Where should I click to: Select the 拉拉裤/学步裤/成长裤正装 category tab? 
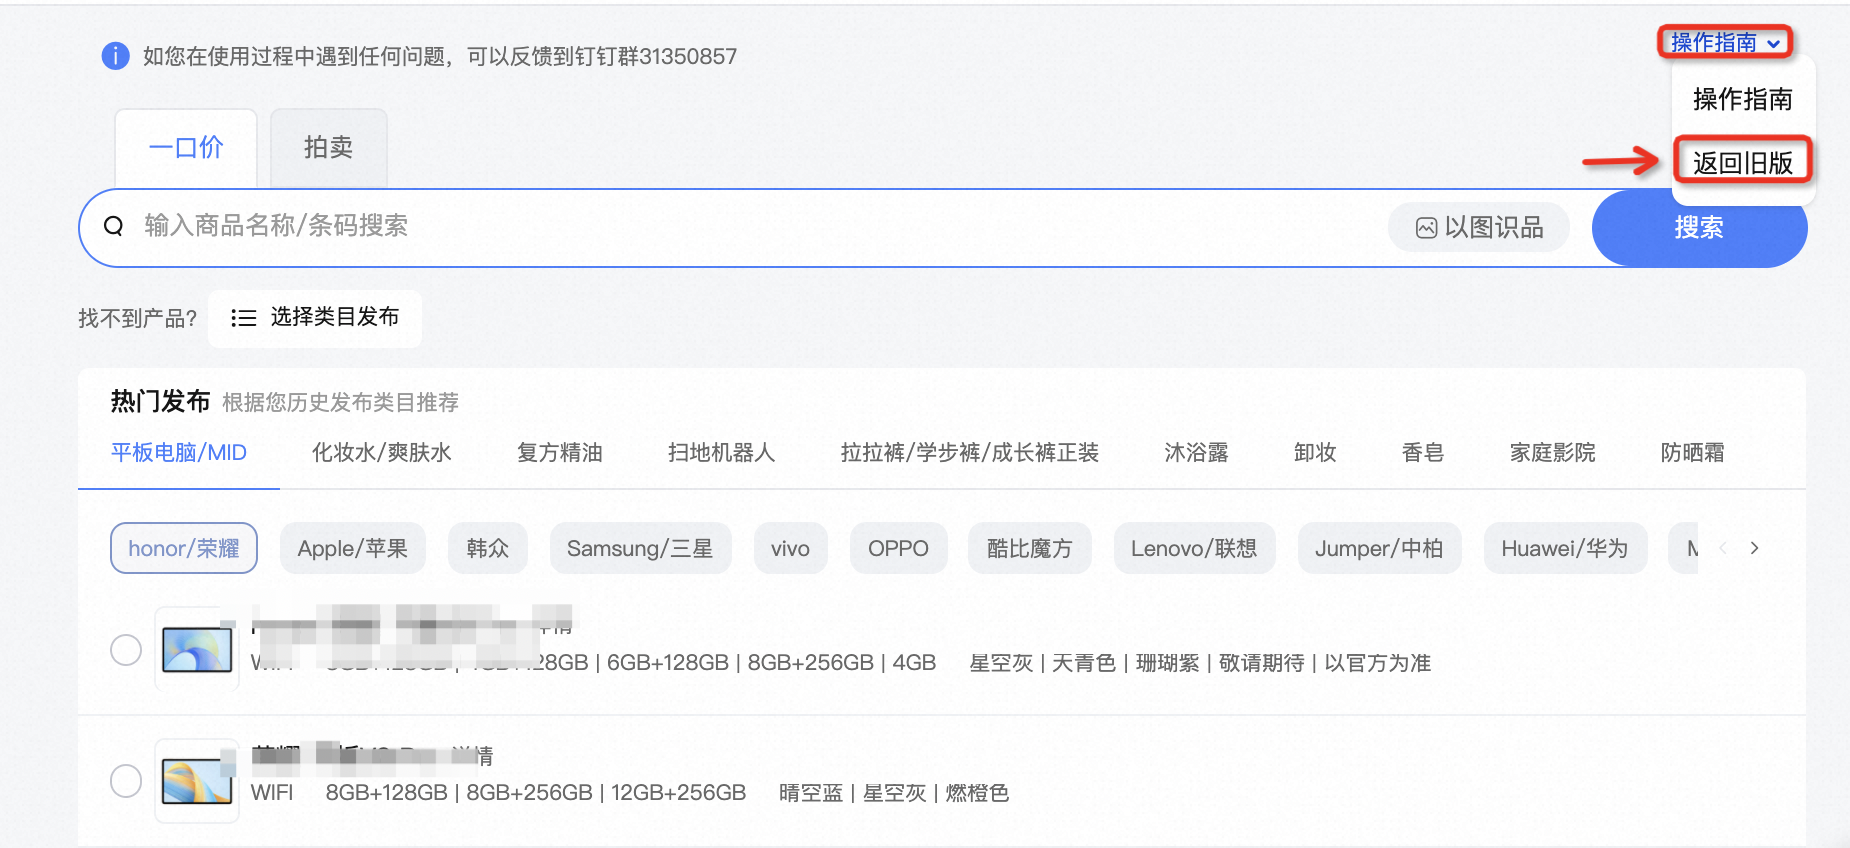(970, 453)
